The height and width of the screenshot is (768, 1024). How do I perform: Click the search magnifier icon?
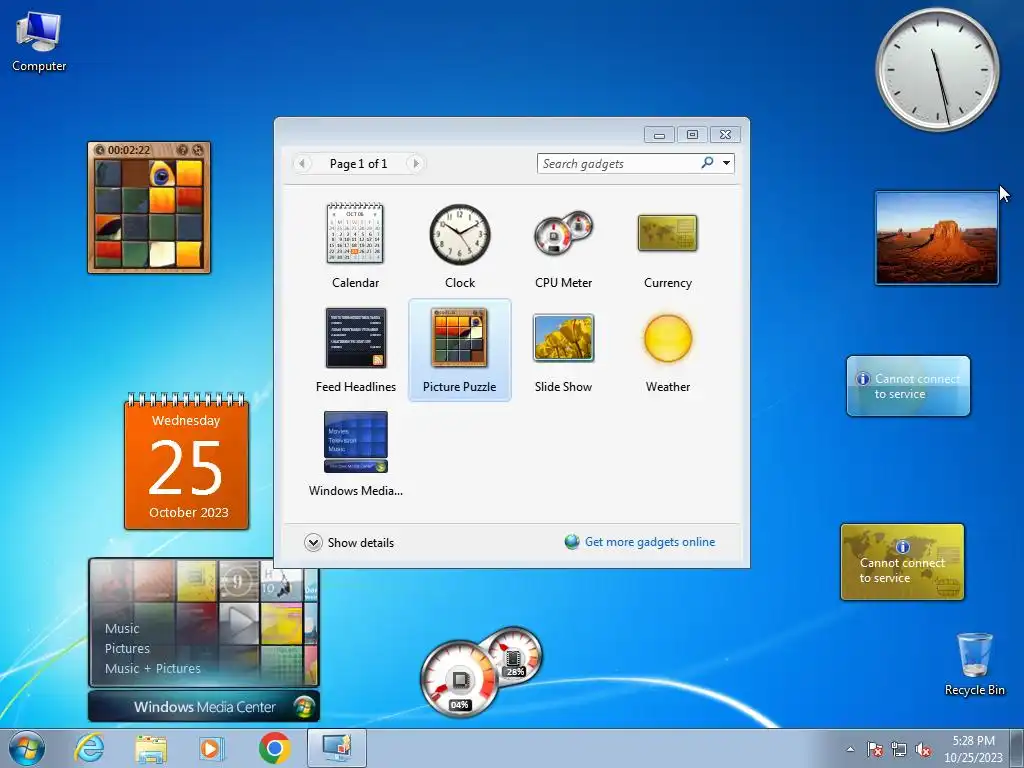coord(707,163)
